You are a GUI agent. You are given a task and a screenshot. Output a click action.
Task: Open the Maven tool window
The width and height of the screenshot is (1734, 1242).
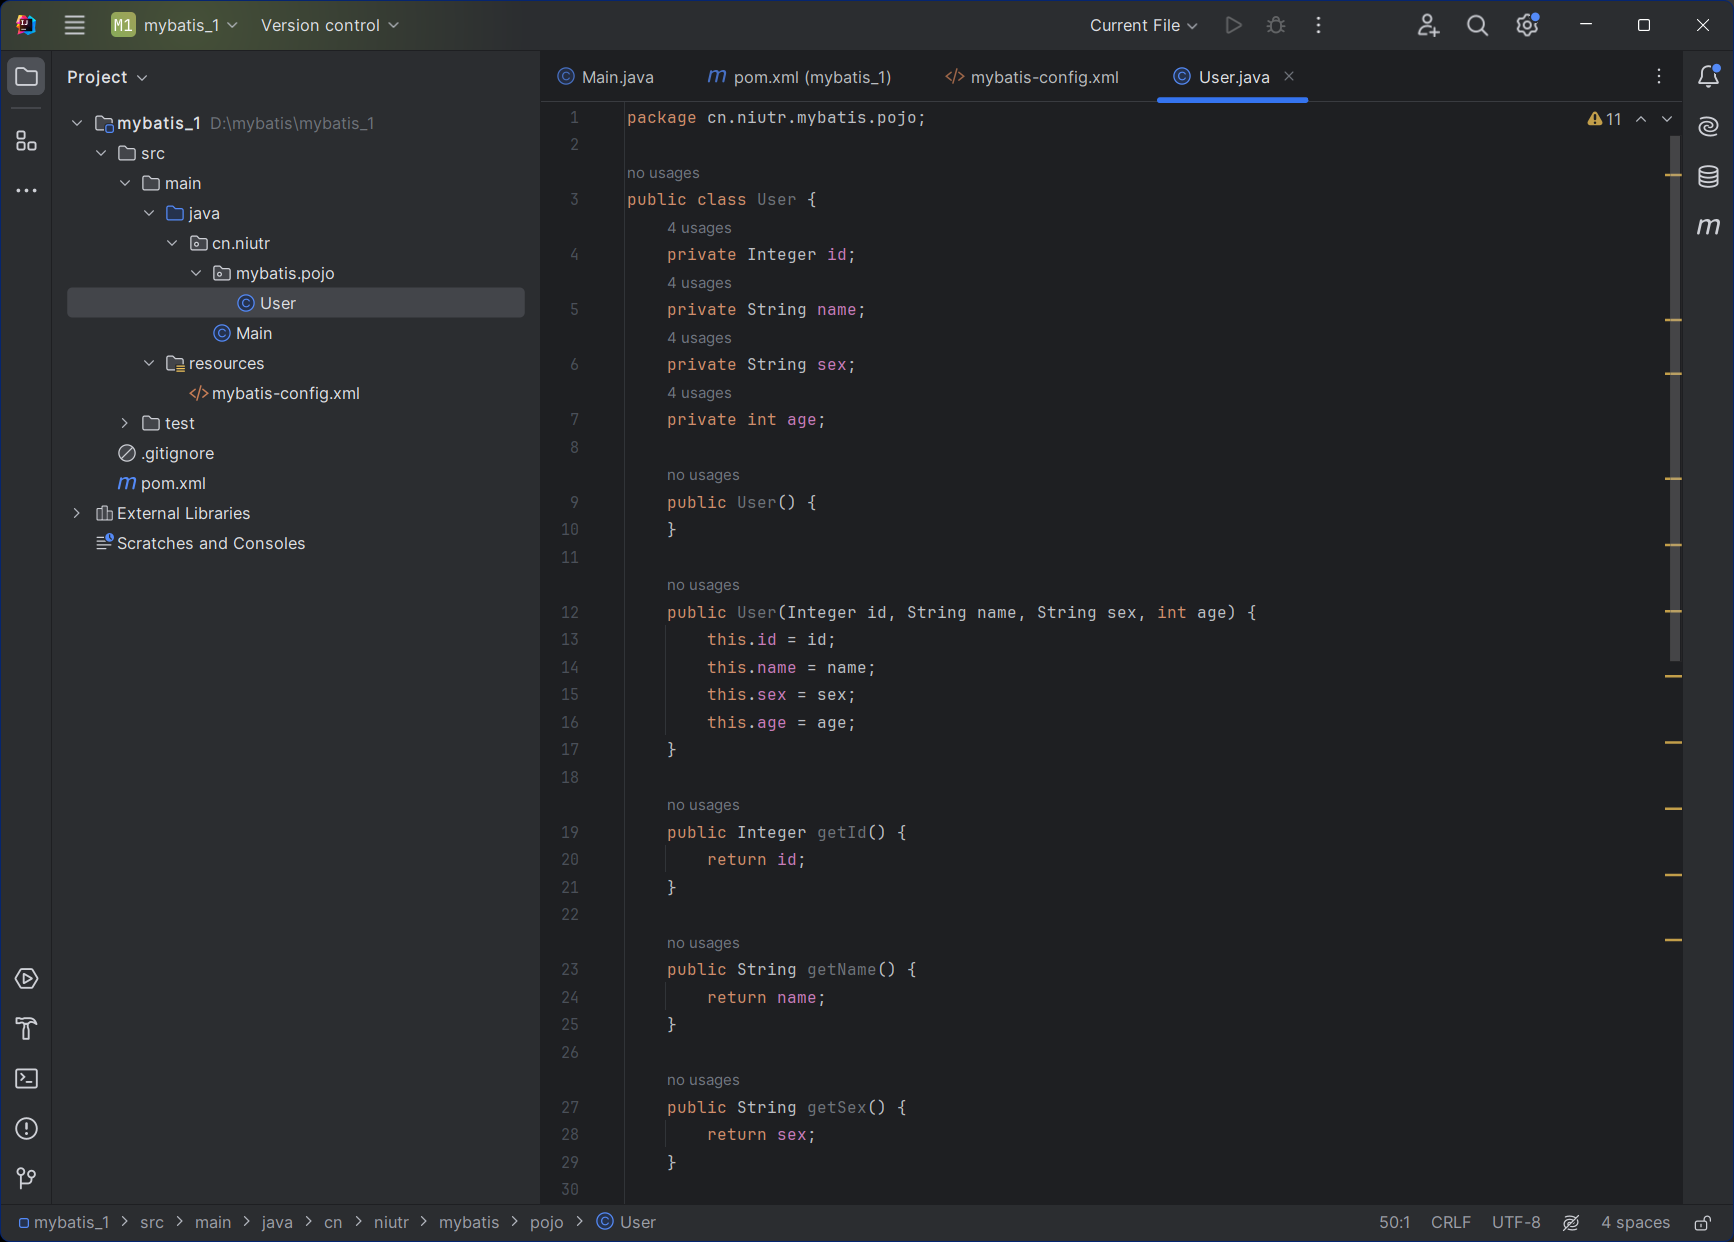pyautogui.click(x=1708, y=227)
